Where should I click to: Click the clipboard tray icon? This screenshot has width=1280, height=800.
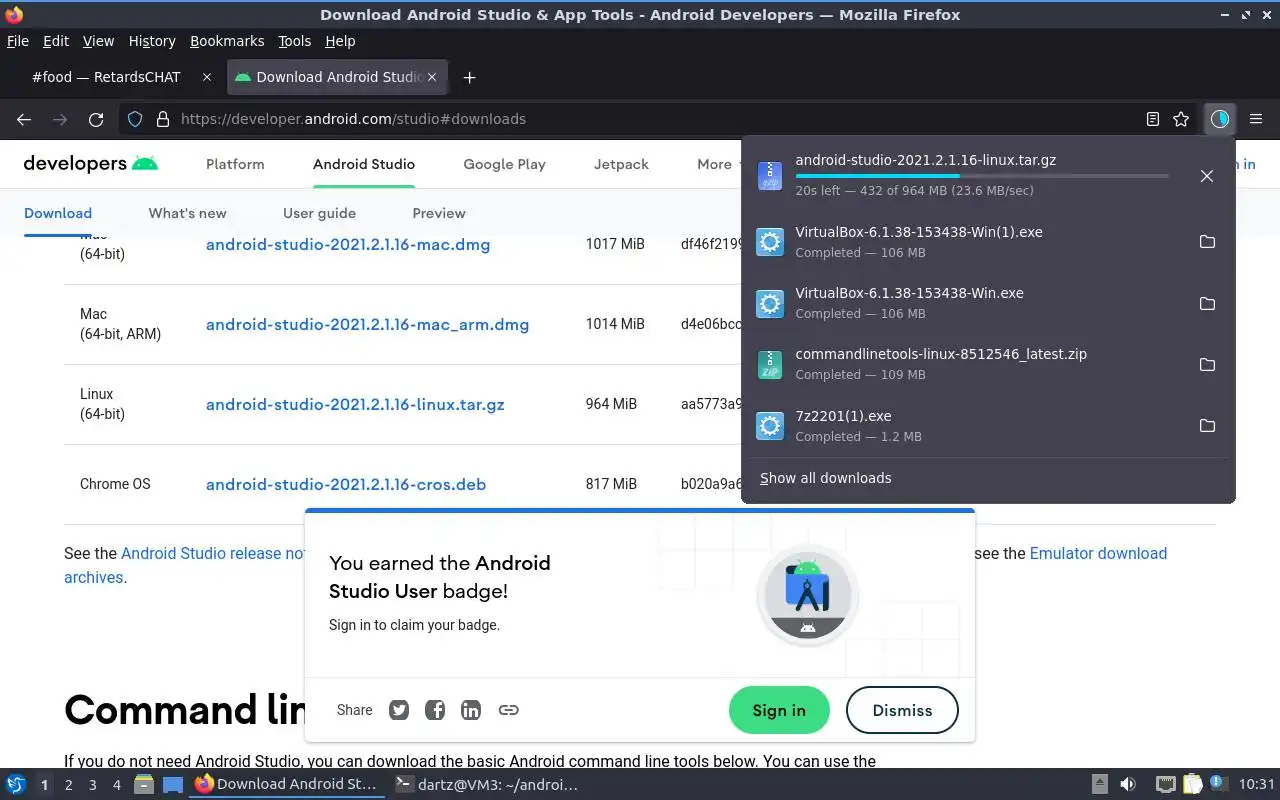(1193, 785)
